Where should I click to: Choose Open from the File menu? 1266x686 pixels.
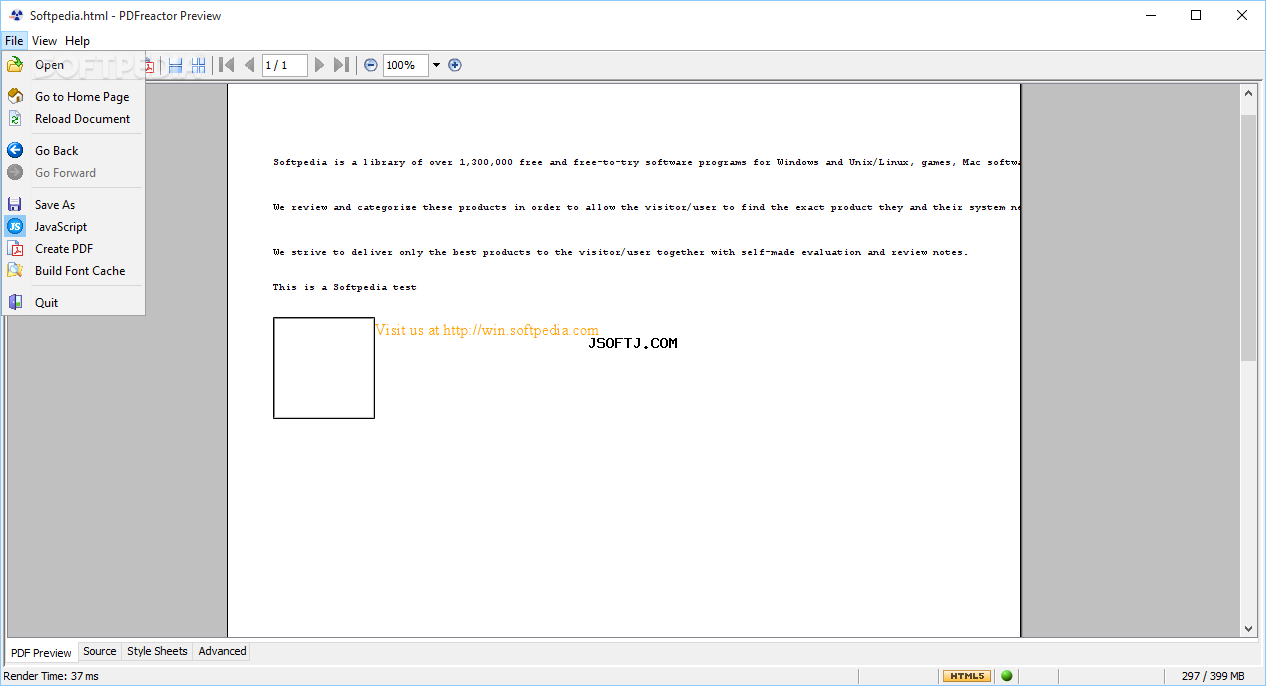(x=74, y=65)
